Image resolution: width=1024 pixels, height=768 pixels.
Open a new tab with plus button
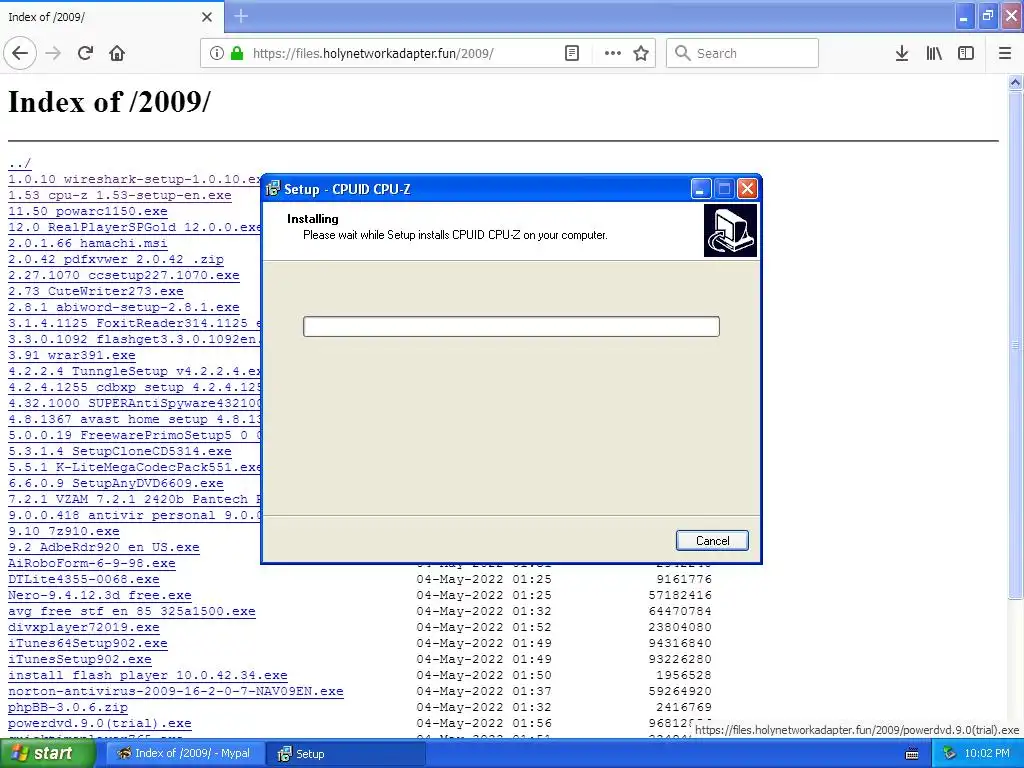(241, 16)
